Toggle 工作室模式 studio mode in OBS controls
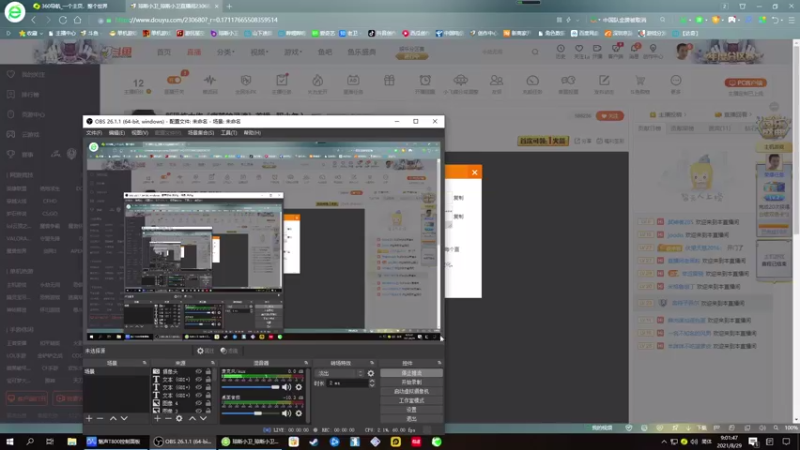The width and height of the screenshot is (800, 450). pos(411,401)
